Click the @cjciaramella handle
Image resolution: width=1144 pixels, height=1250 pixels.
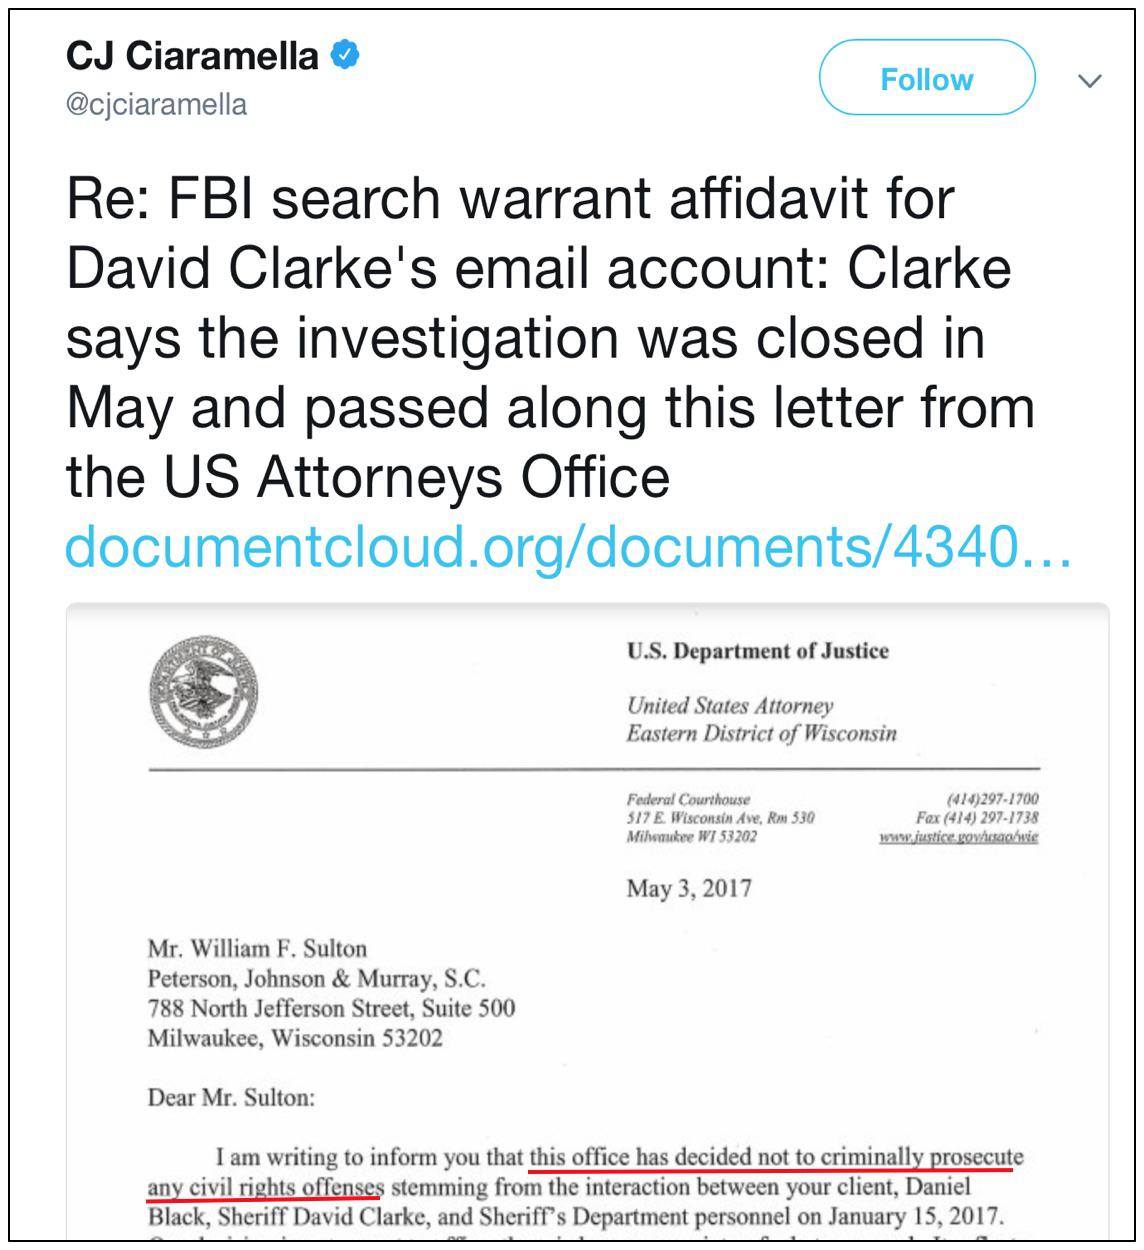tap(156, 104)
